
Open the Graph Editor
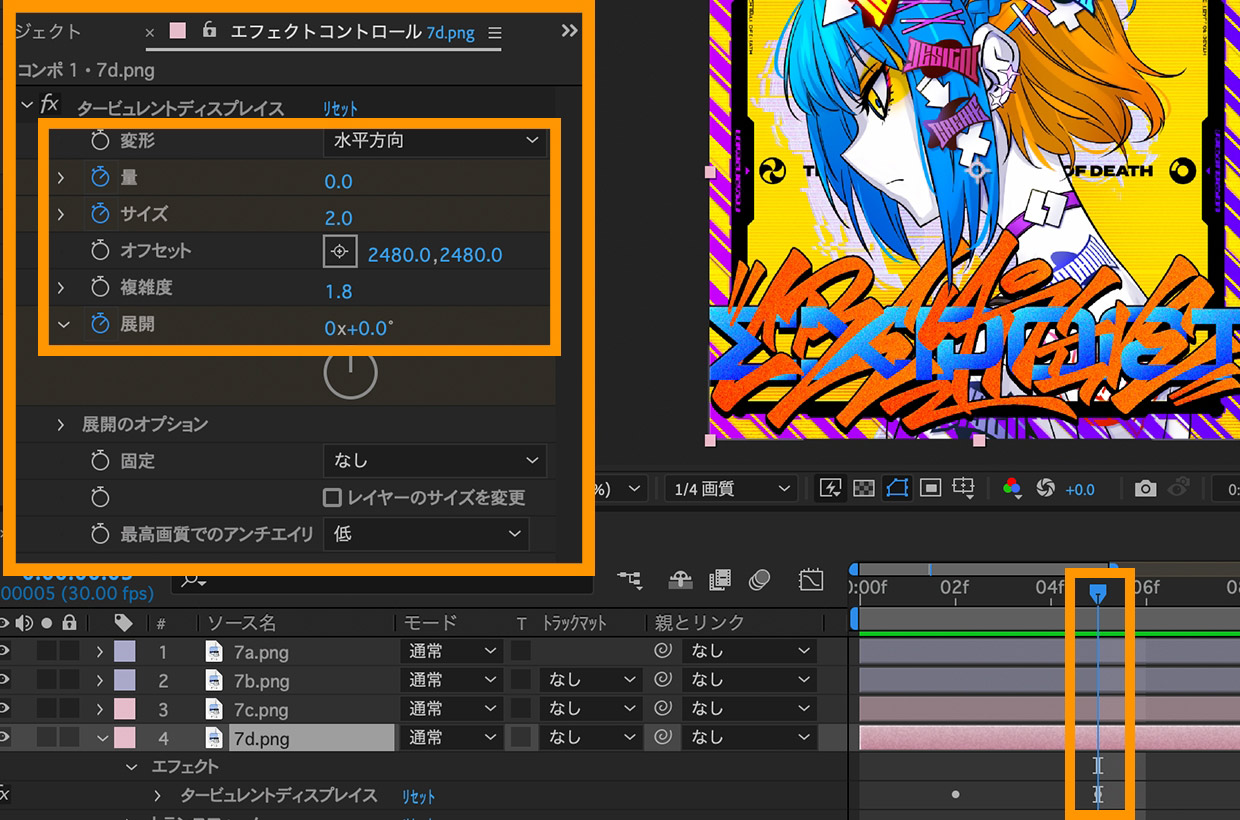810,578
